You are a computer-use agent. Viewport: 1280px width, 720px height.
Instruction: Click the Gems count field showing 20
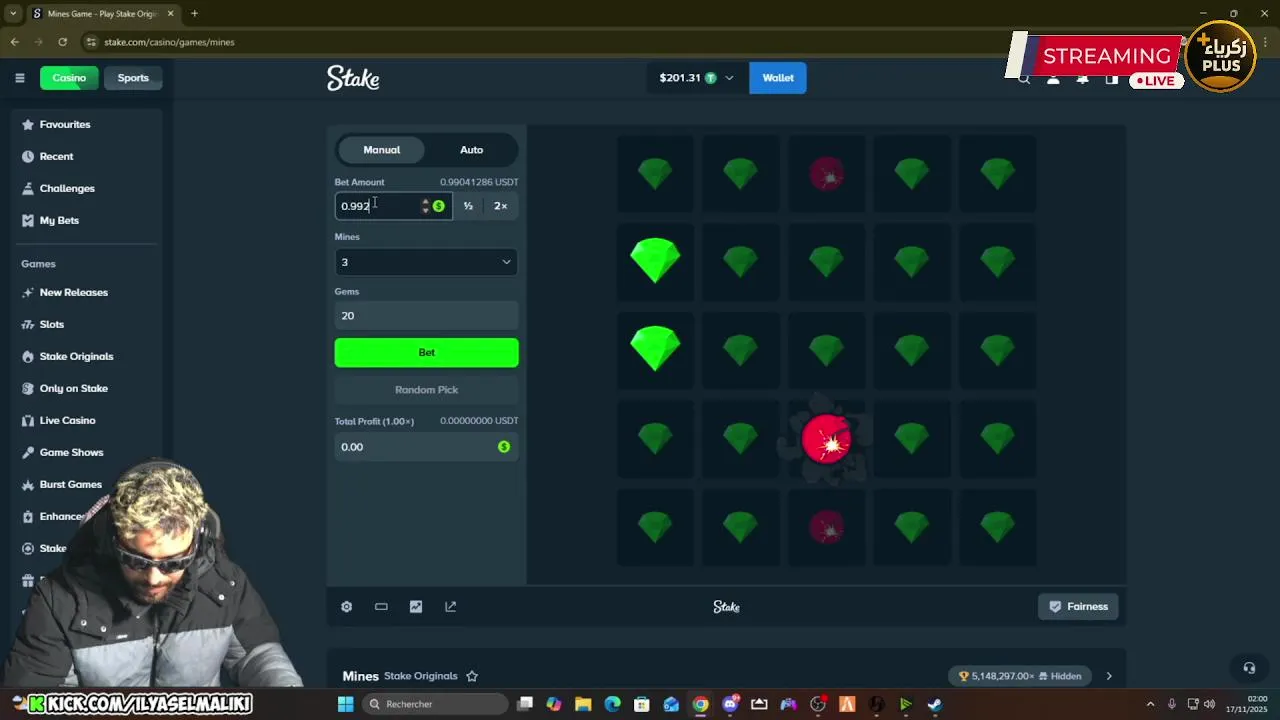[426, 316]
